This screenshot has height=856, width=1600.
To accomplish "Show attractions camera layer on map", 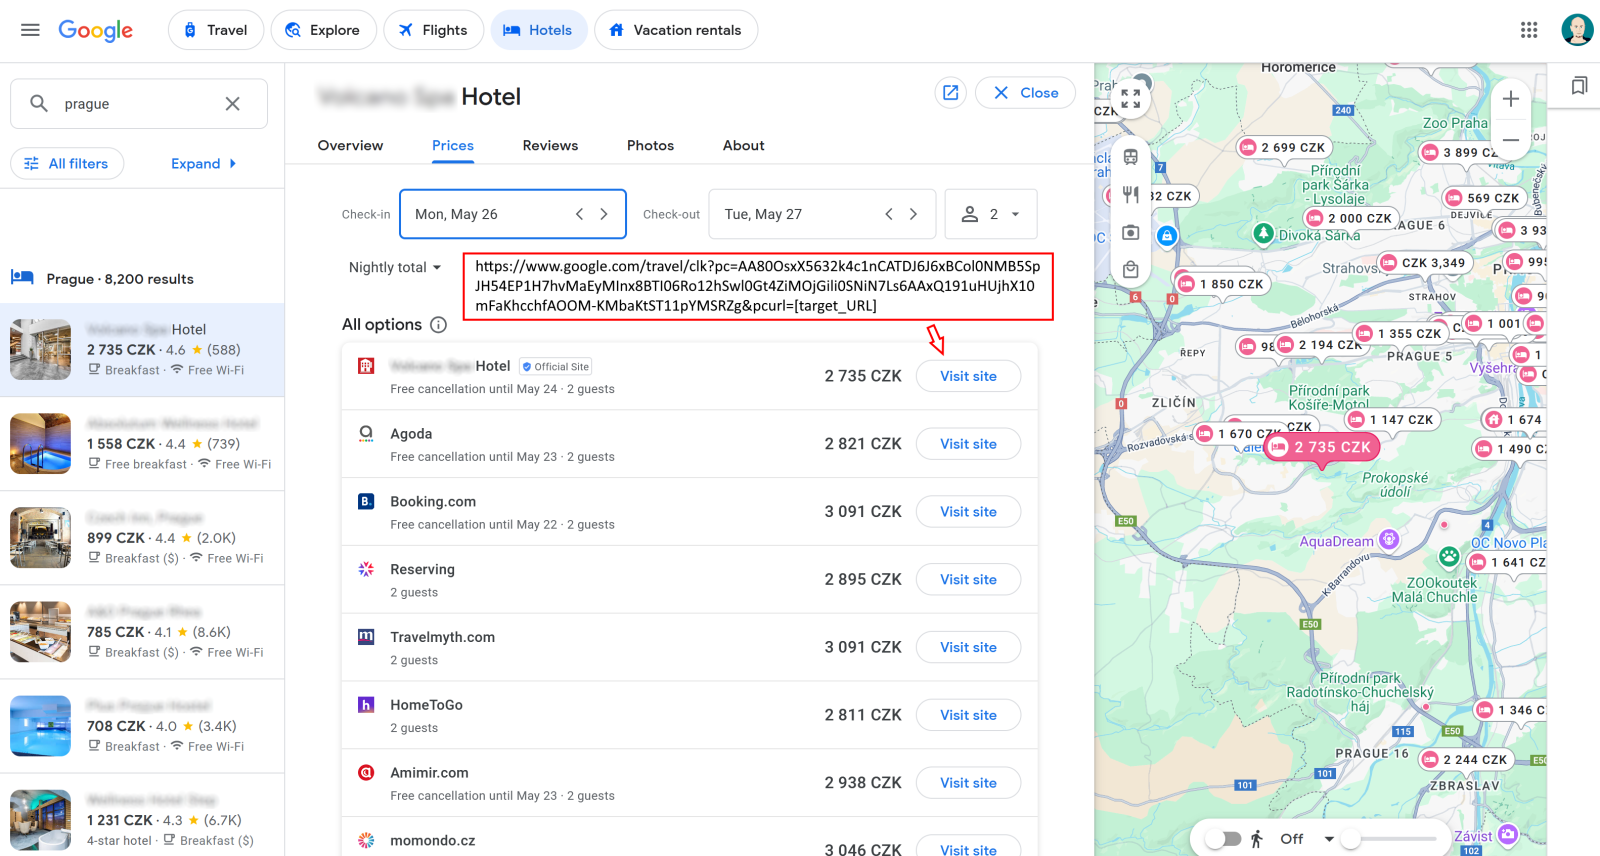I will 1131,232.
